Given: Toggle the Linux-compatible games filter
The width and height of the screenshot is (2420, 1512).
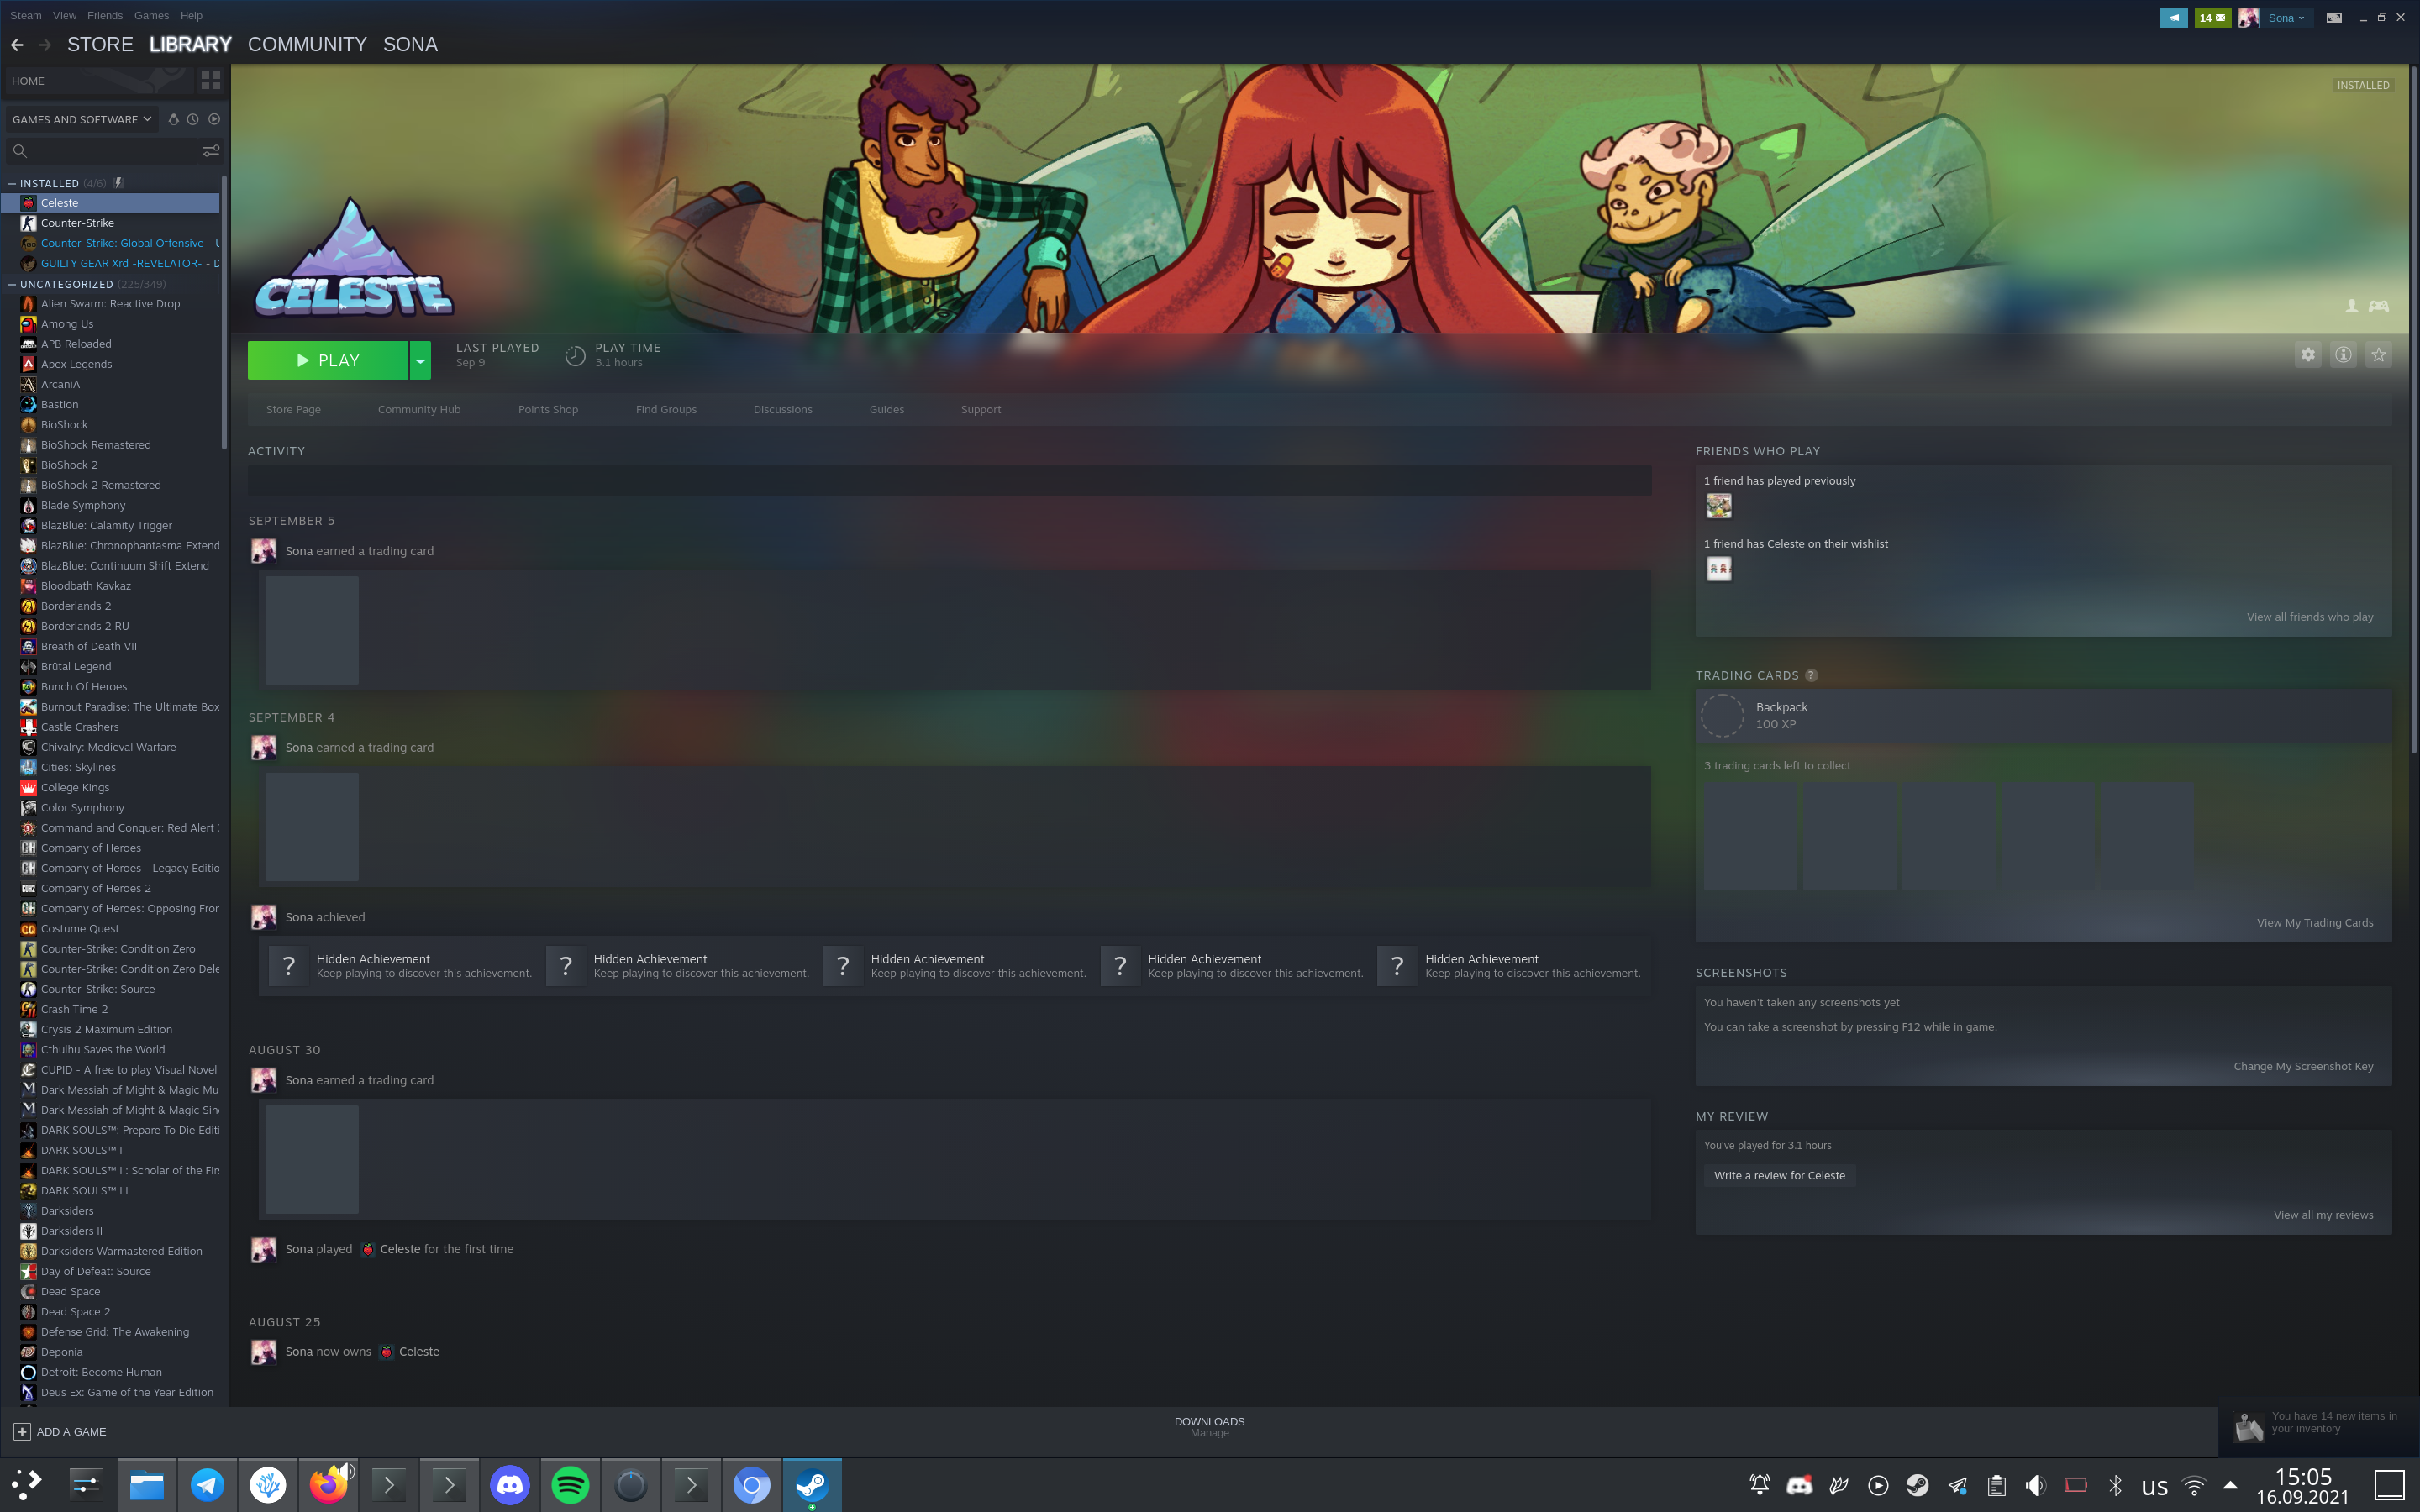Looking at the screenshot, I should click(173, 119).
